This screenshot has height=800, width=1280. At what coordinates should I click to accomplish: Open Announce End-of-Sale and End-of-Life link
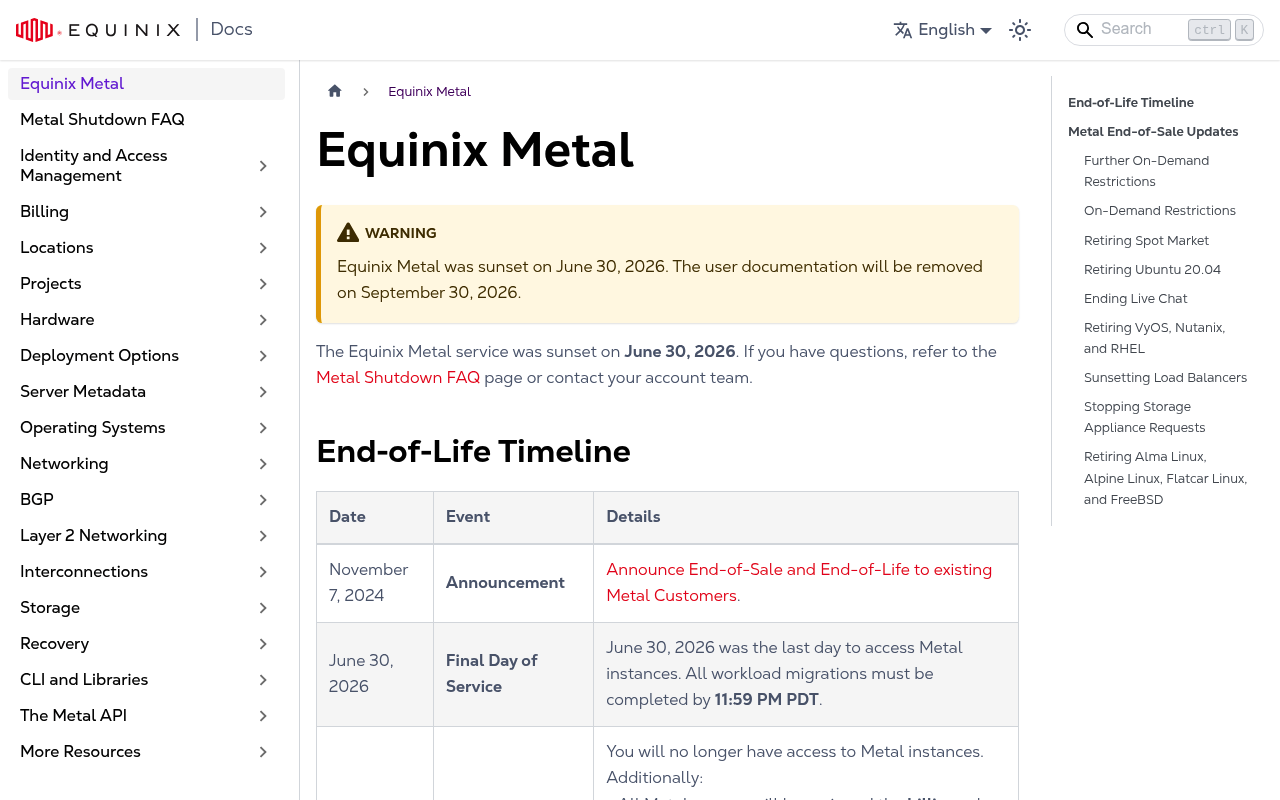799,583
